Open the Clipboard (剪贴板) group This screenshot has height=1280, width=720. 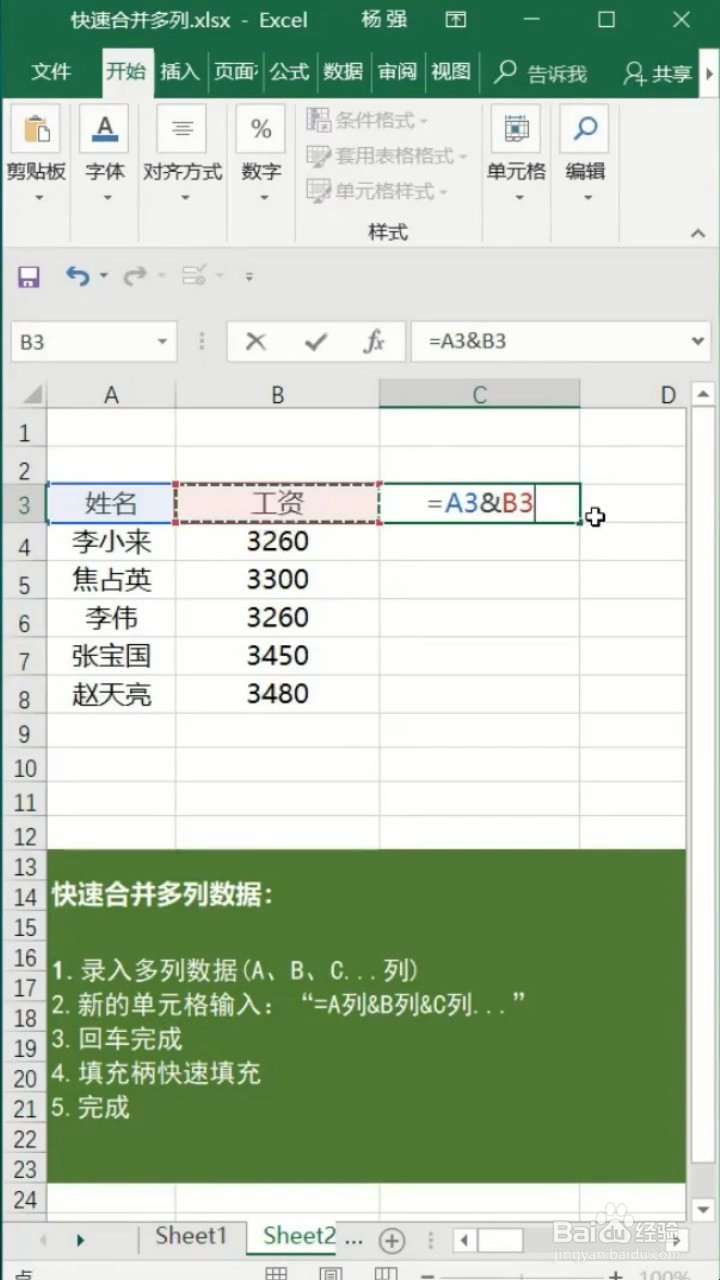point(36,155)
